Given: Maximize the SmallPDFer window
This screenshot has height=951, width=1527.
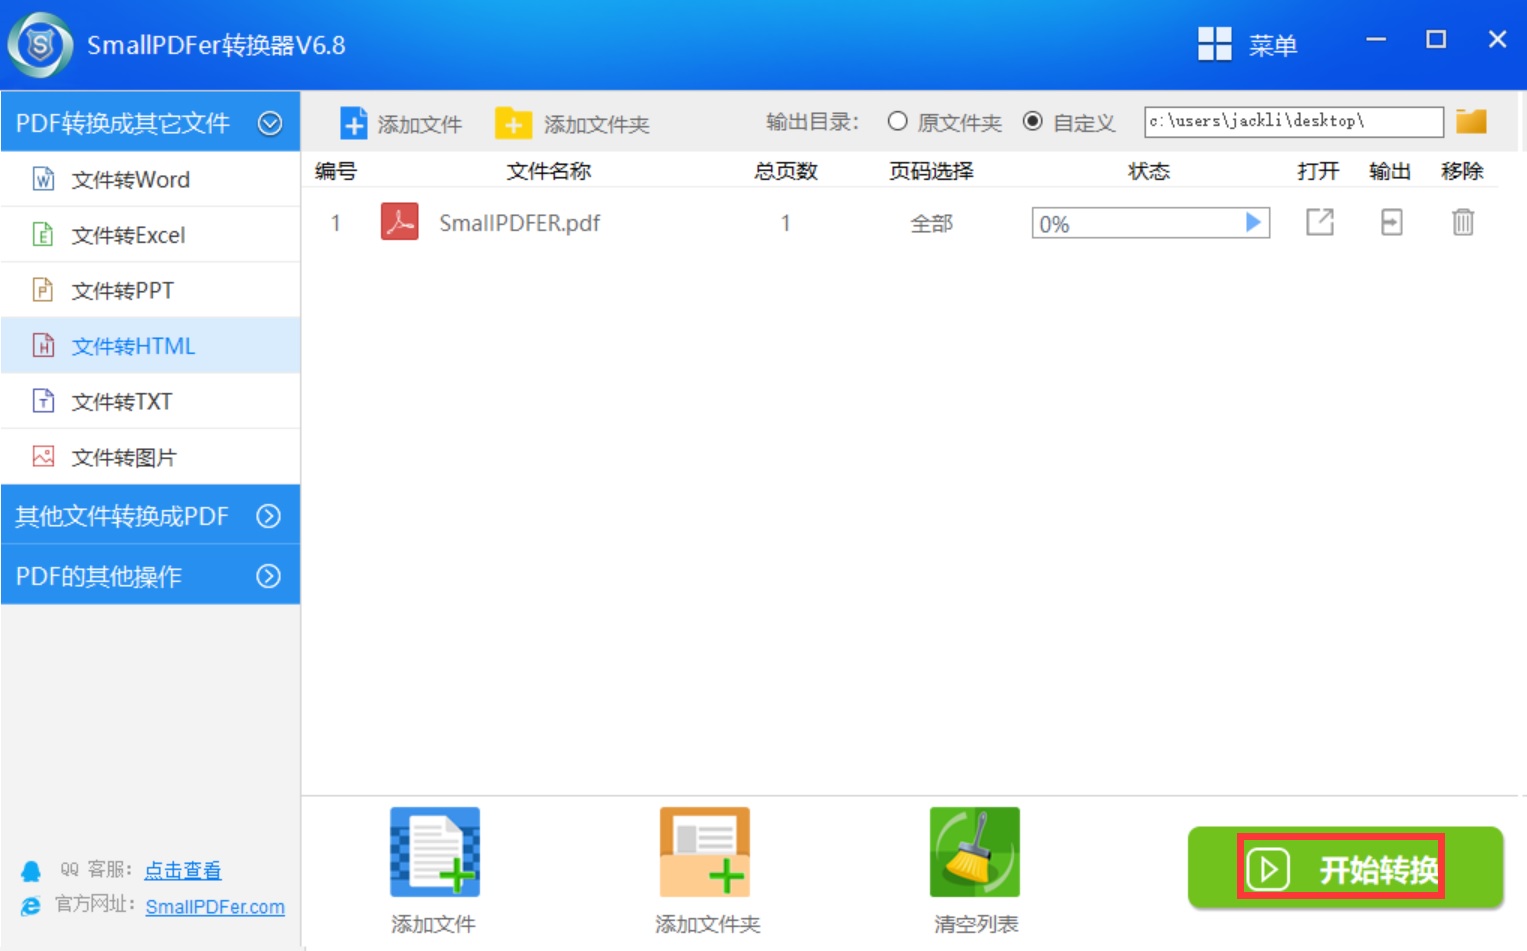Looking at the screenshot, I should coord(1436,40).
